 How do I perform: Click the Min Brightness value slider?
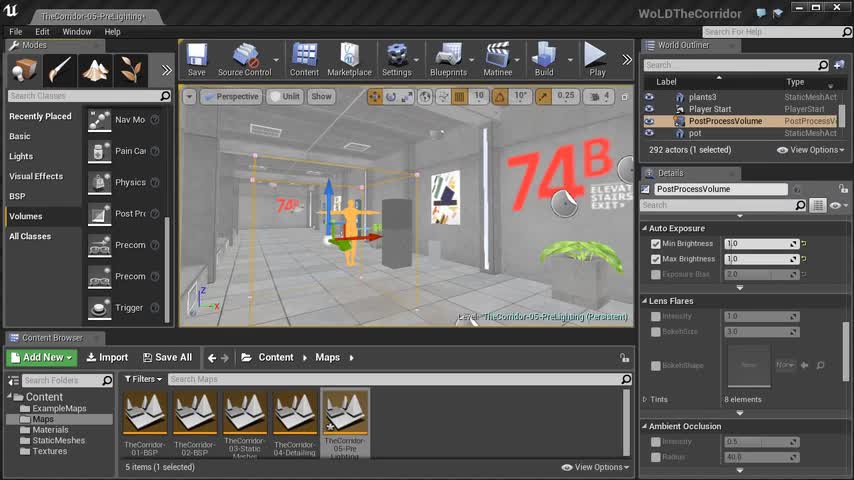[761, 244]
